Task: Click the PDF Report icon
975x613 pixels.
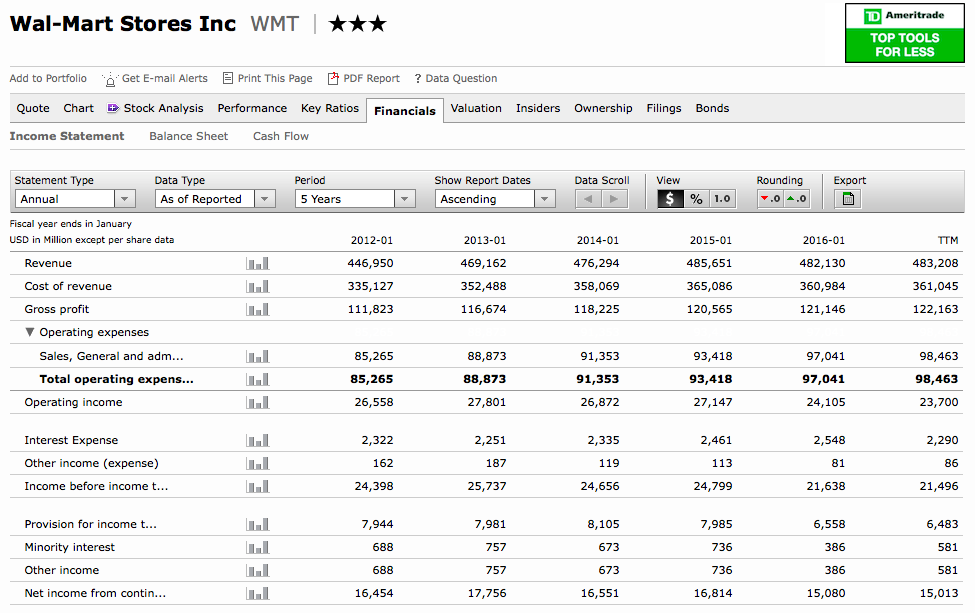Action: tap(333, 78)
